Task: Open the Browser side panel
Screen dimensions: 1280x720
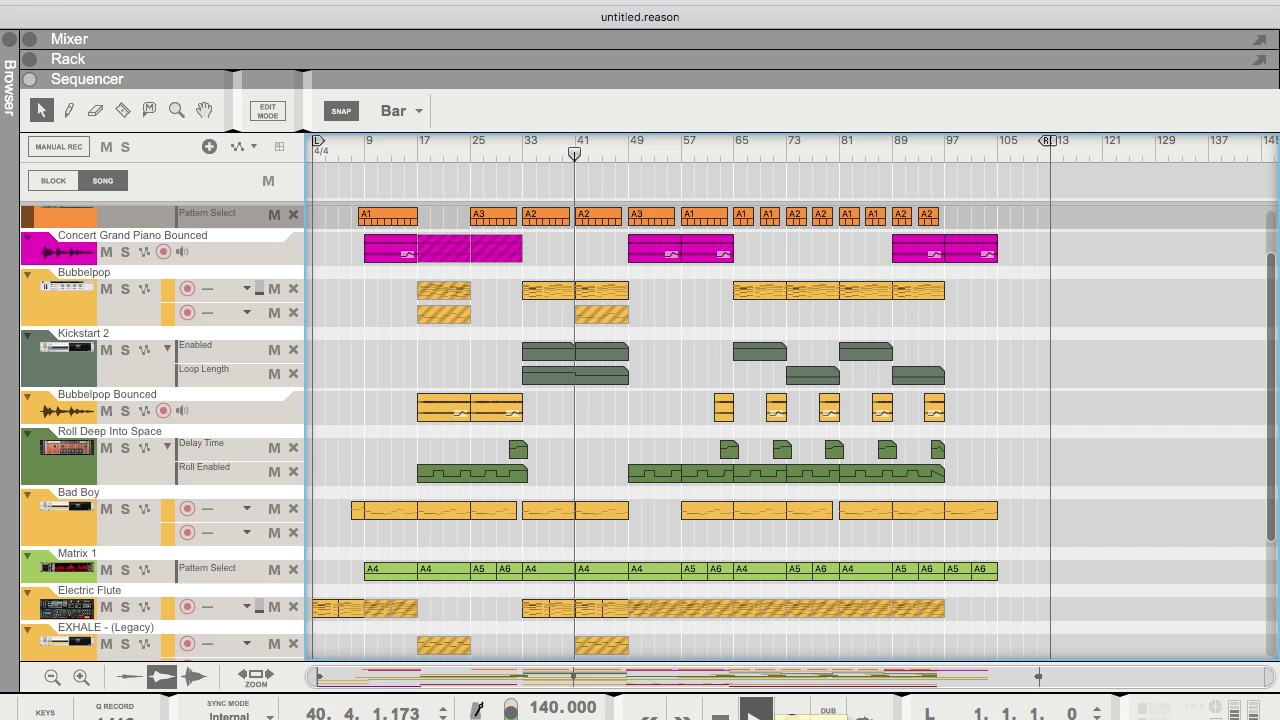Action: click(x=9, y=88)
